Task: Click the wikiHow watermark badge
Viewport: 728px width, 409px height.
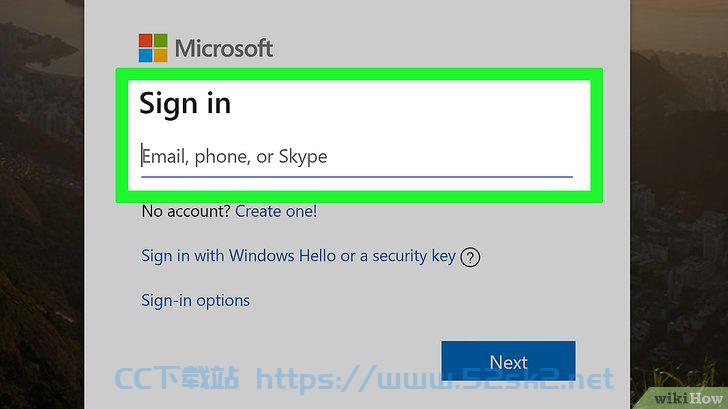Action: 687,398
